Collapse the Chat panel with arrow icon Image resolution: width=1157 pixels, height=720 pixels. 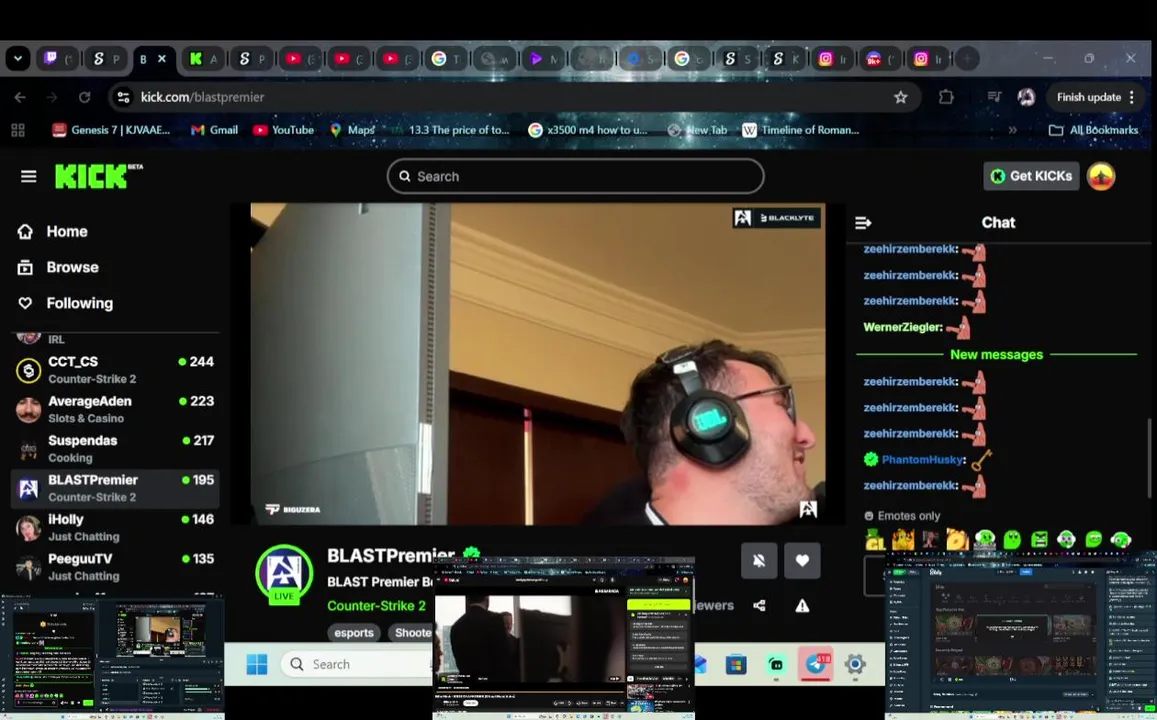pyautogui.click(x=863, y=223)
